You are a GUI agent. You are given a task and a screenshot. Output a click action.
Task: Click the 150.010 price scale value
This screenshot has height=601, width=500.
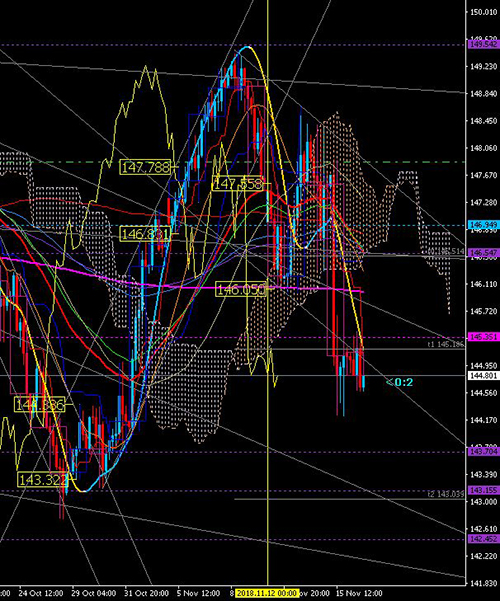pos(484,12)
